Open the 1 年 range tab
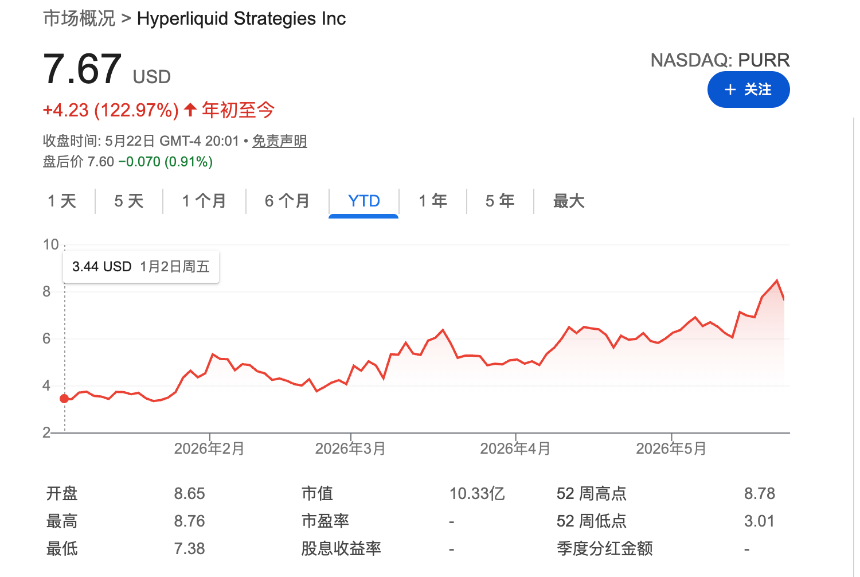The height and width of the screenshot is (577, 860). pos(433,201)
